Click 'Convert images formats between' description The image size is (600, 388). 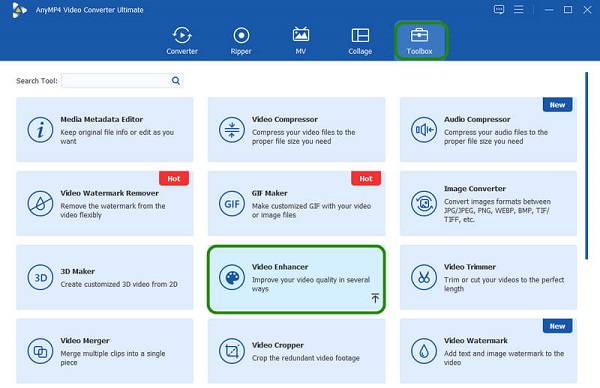click(497, 210)
